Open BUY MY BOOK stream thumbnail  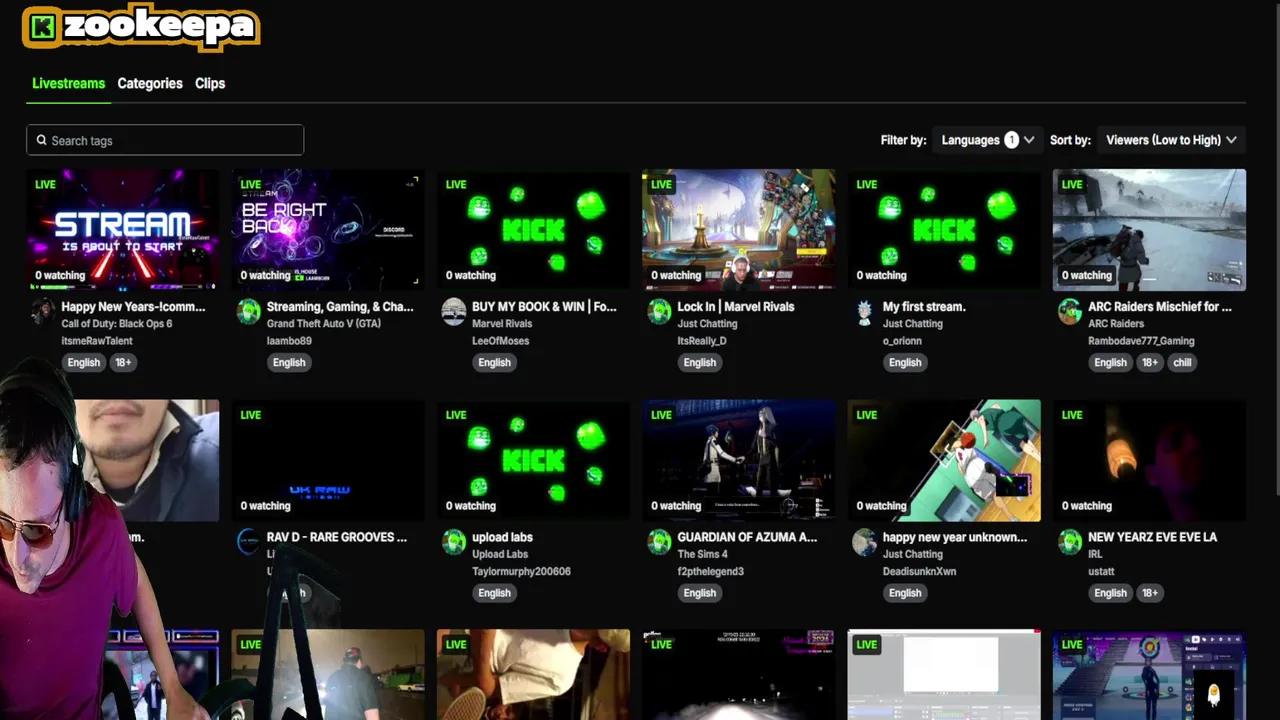point(533,230)
